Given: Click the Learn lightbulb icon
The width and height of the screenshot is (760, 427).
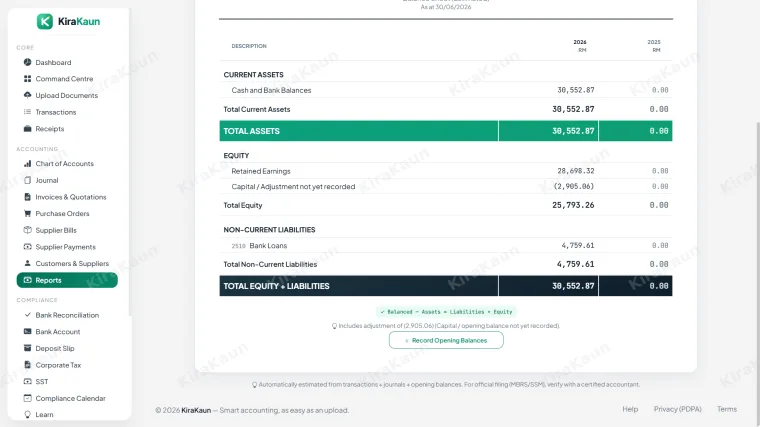Looking at the screenshot, I should pyautogui.click(x=28, y=414).
